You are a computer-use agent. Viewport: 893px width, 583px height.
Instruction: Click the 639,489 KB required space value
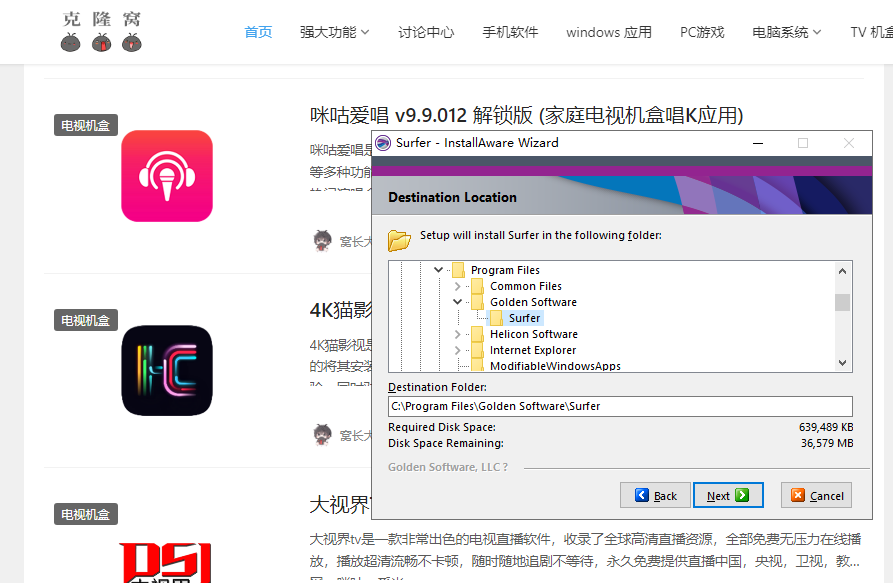pos(826,427)
